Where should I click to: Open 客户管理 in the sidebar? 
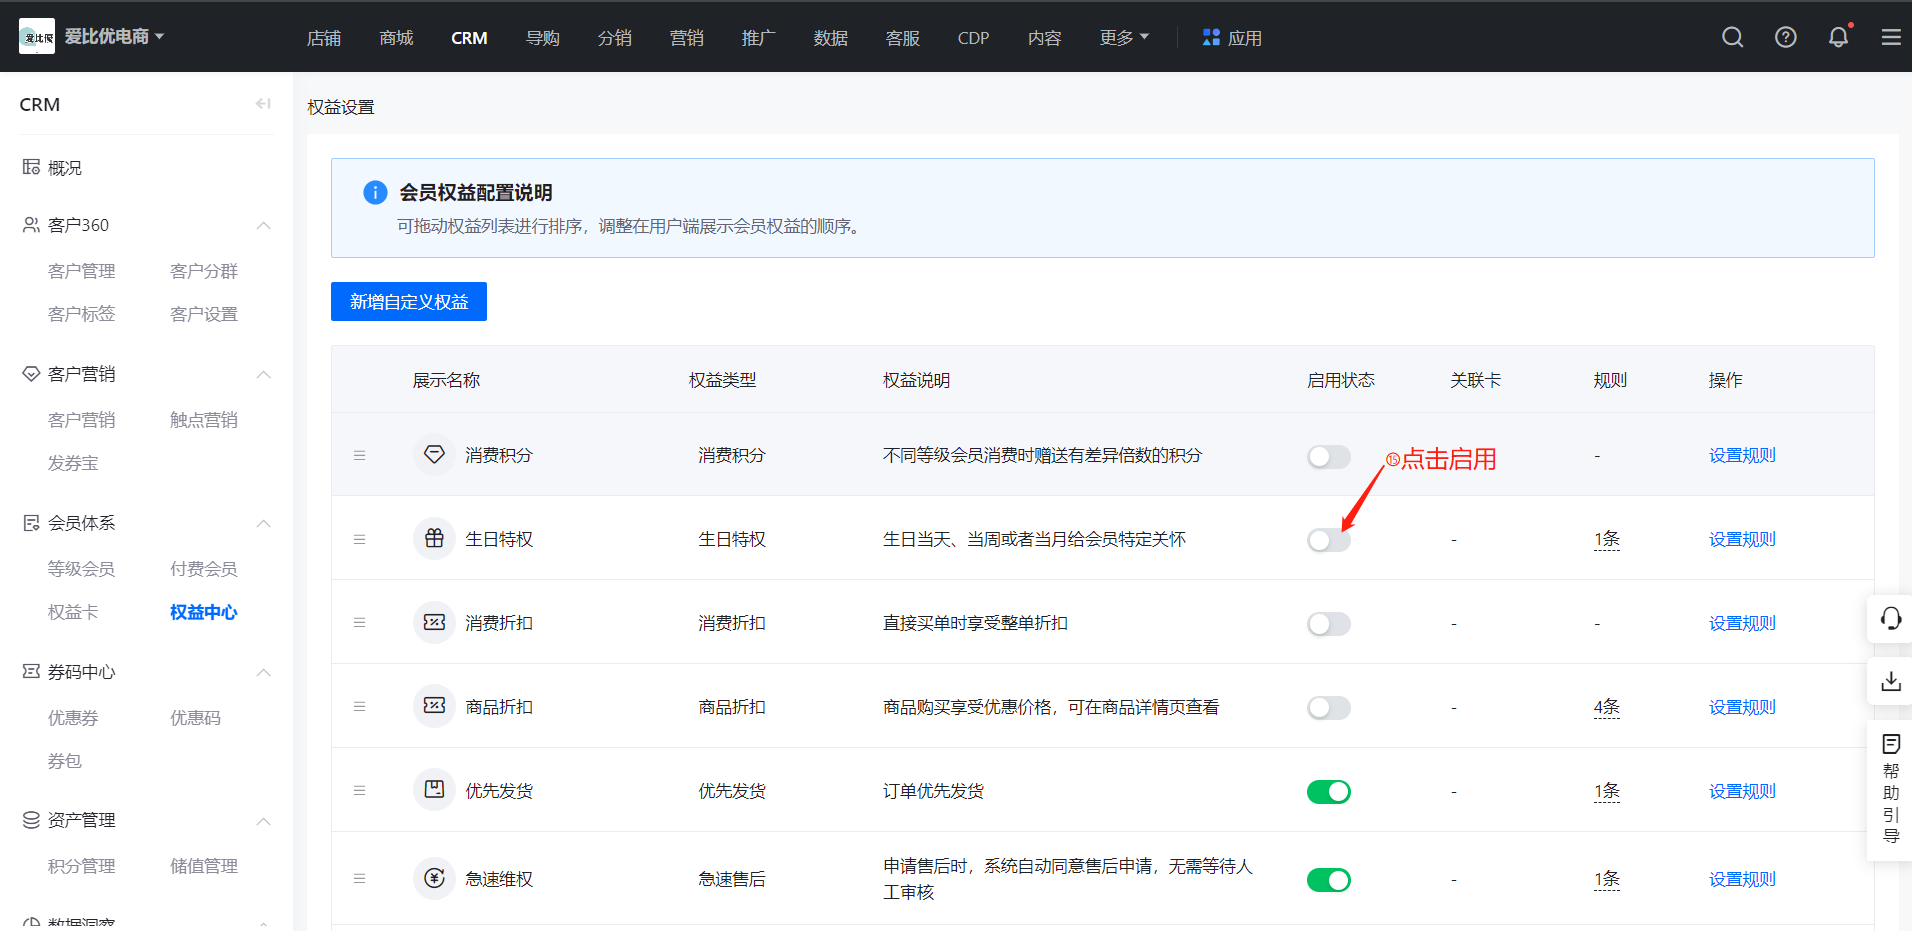click(x=82, y=271)
